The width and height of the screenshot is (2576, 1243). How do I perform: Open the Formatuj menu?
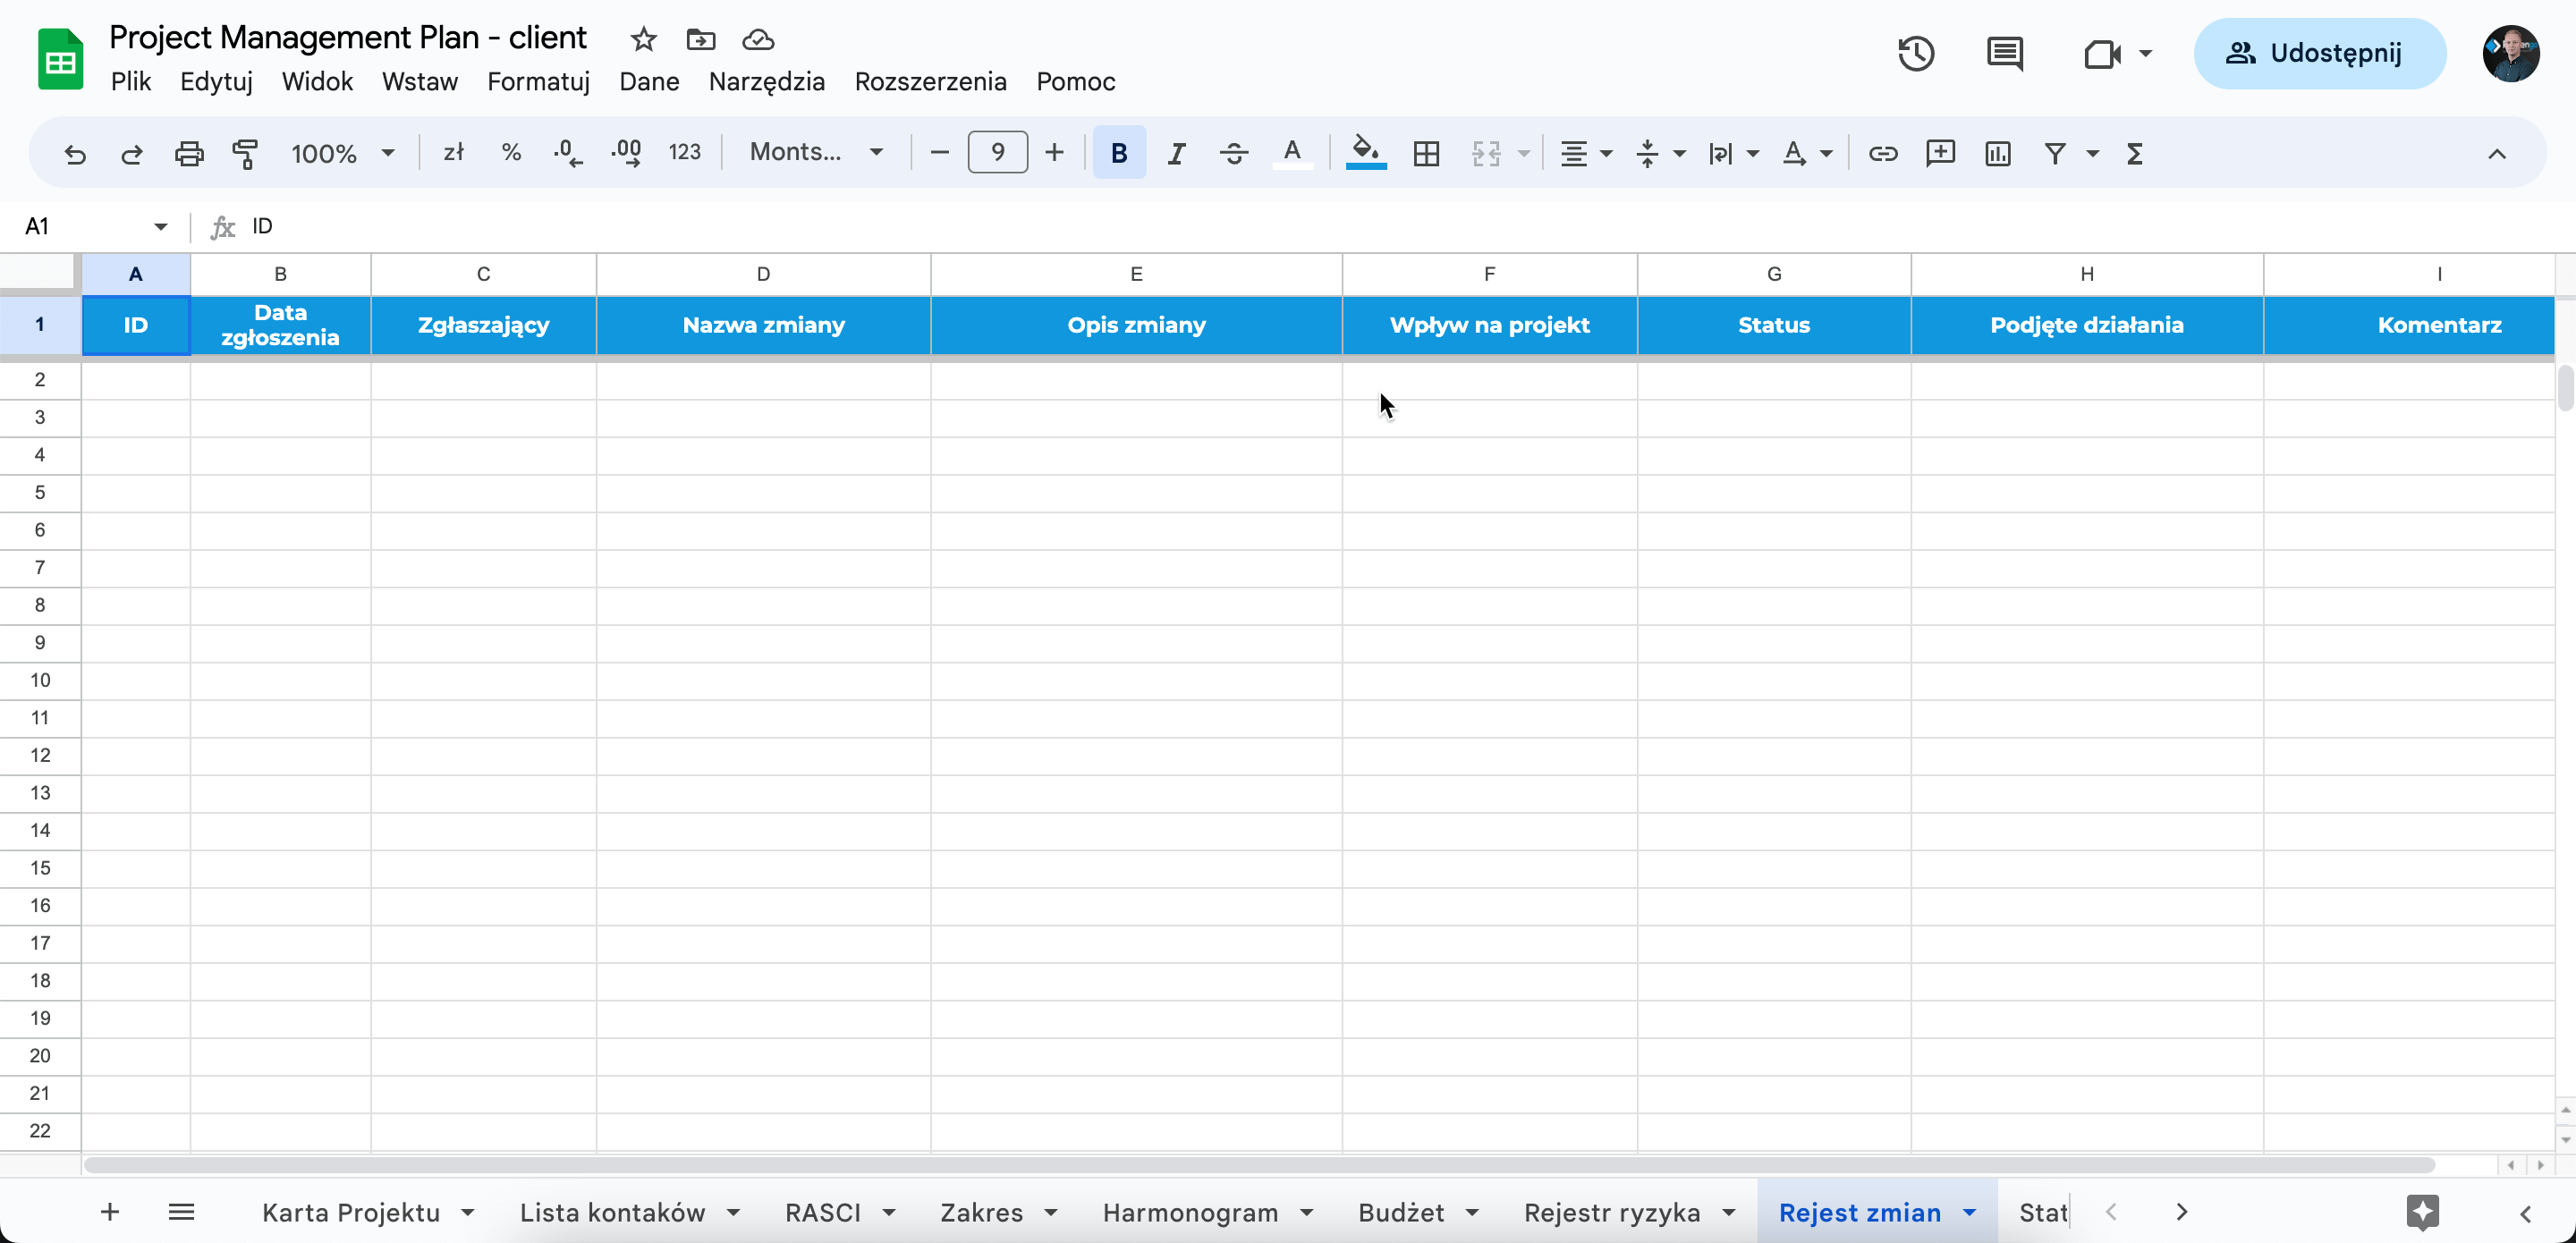538,82
